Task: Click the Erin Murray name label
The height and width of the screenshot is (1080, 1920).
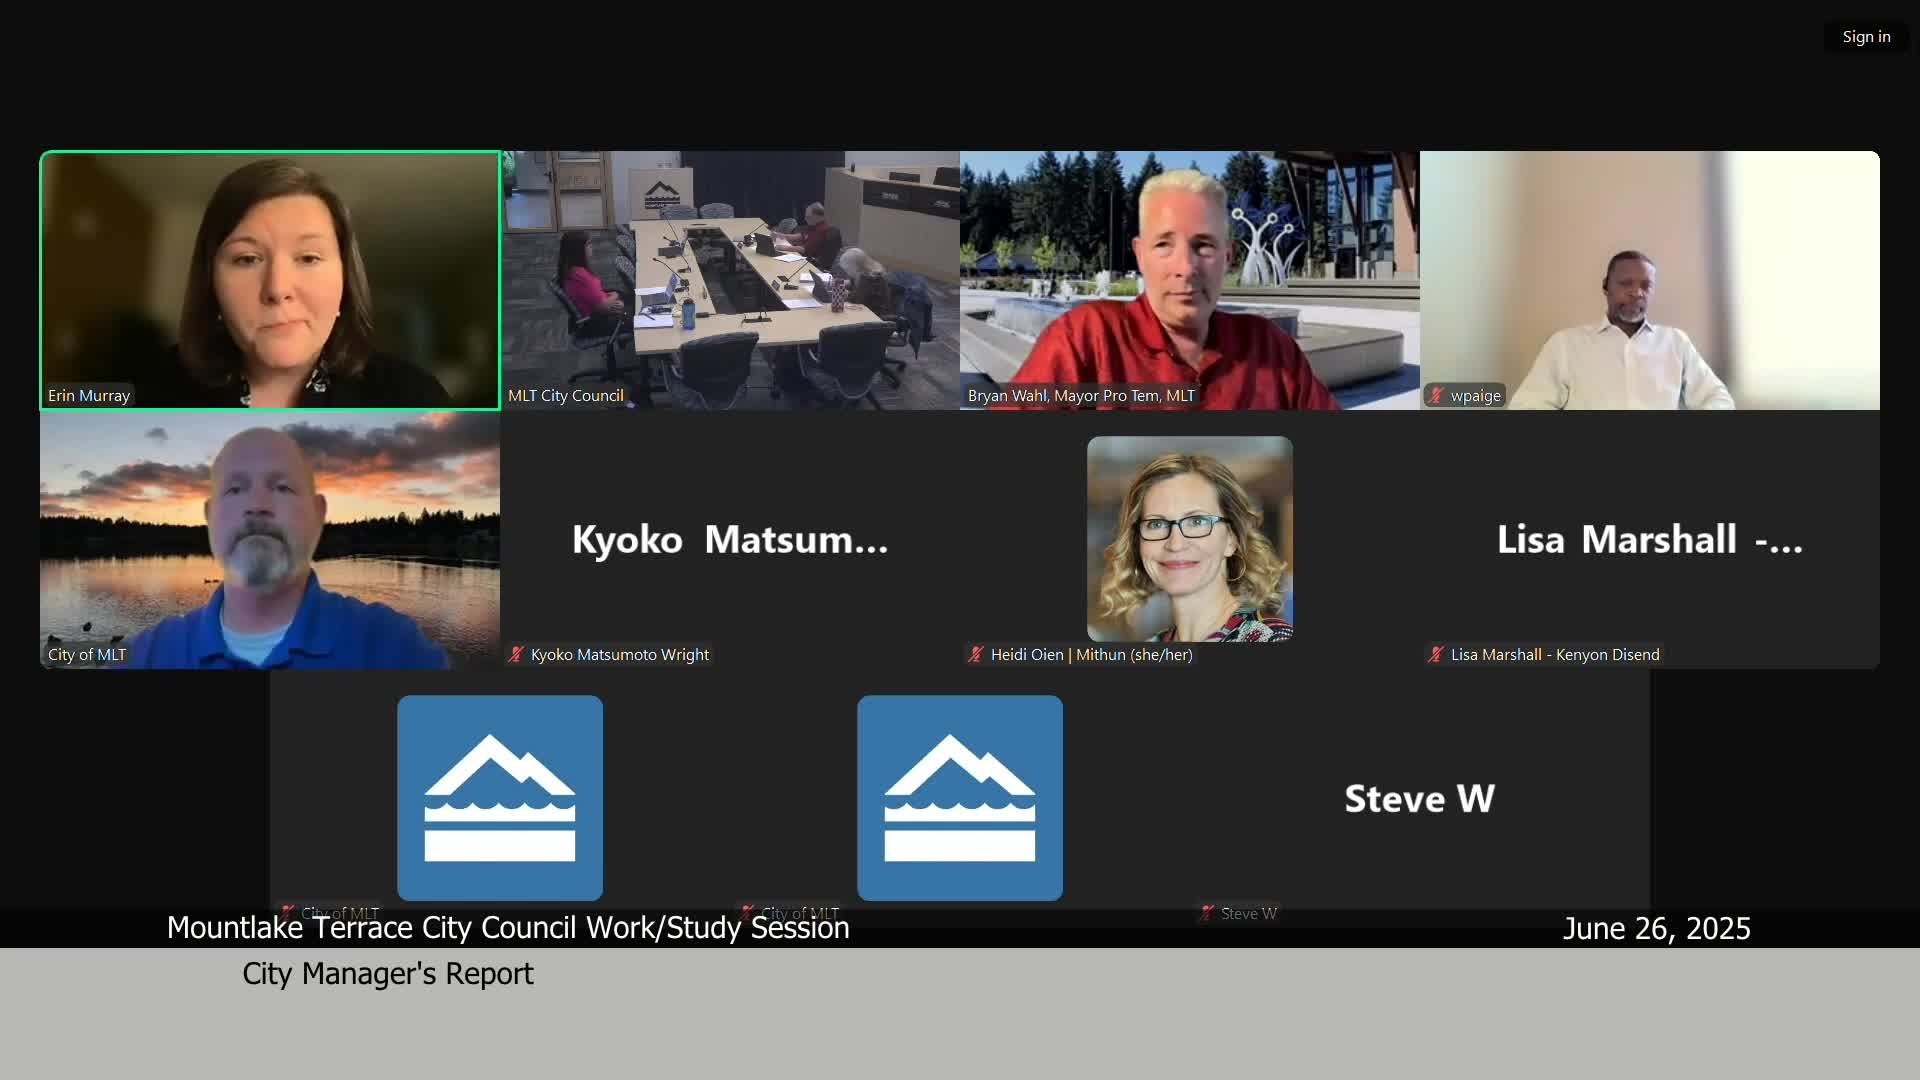Action: tap(89, 396)
